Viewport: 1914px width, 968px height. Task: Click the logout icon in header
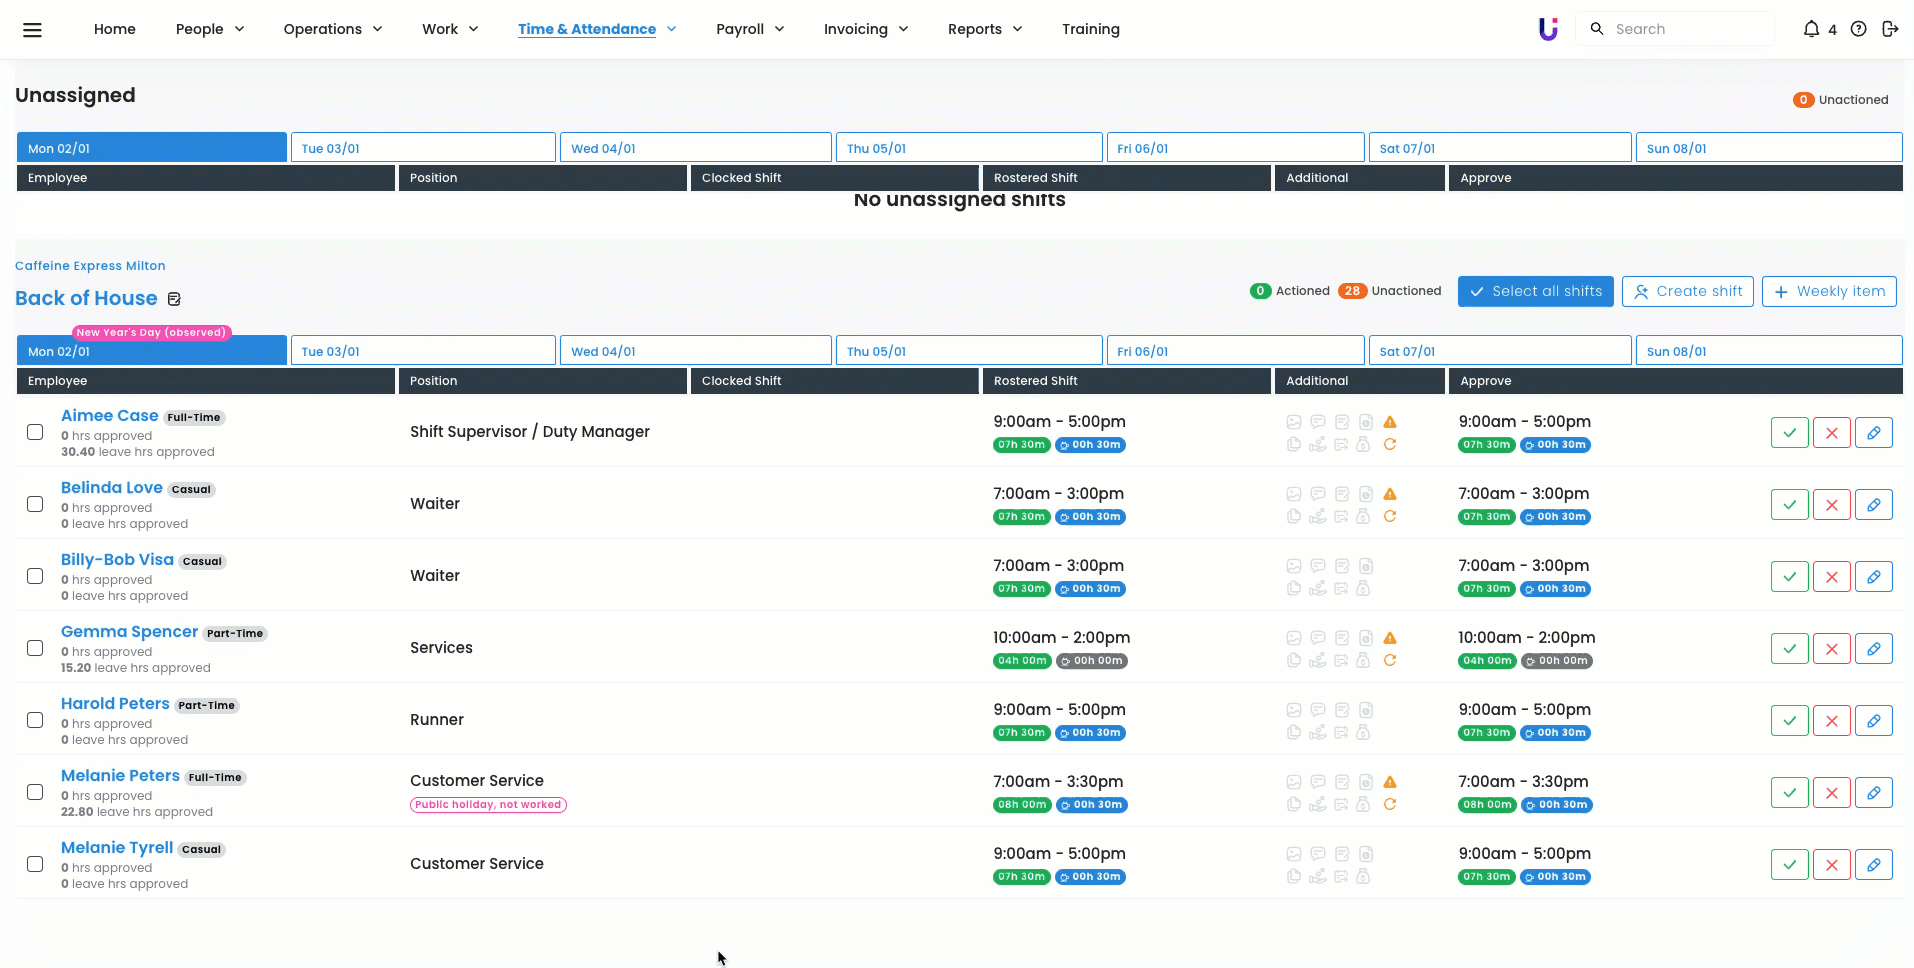(1890, 29)
